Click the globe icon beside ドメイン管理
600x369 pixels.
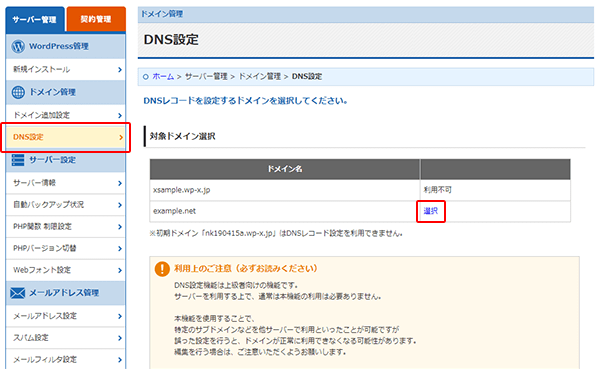pyautogui.click(x=18, y=92)
